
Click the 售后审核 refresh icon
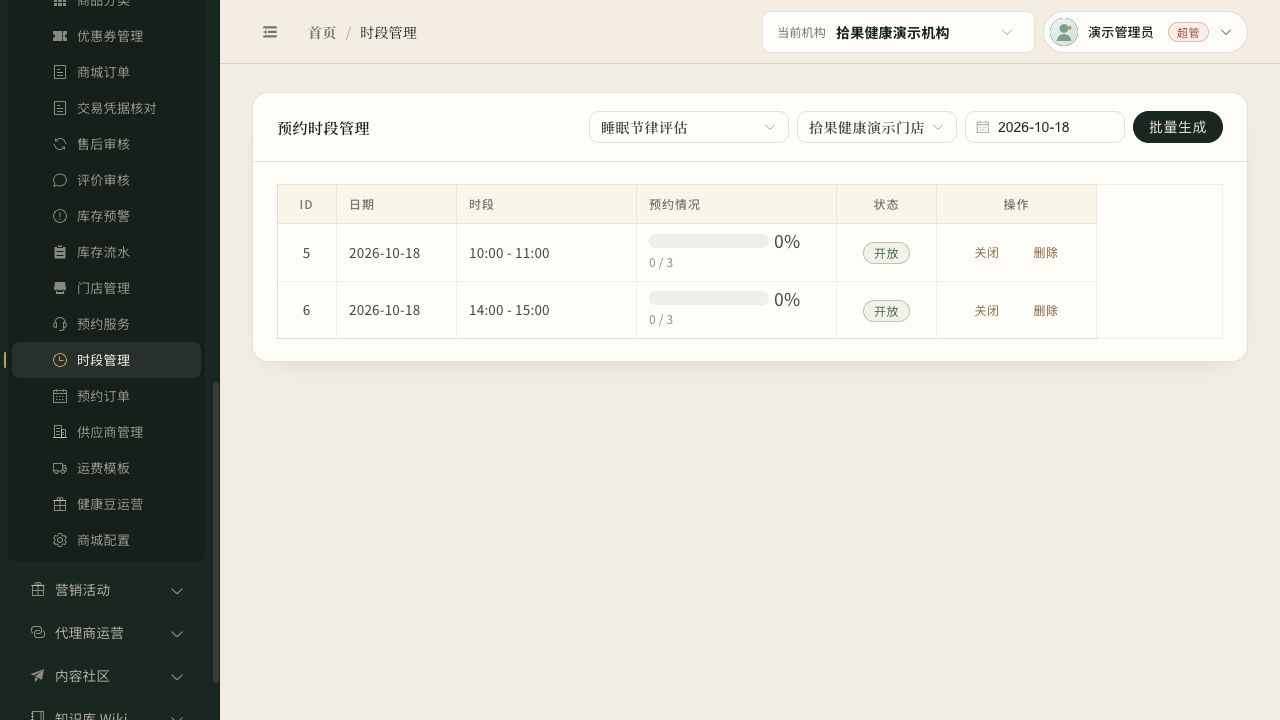pos(60,144)
